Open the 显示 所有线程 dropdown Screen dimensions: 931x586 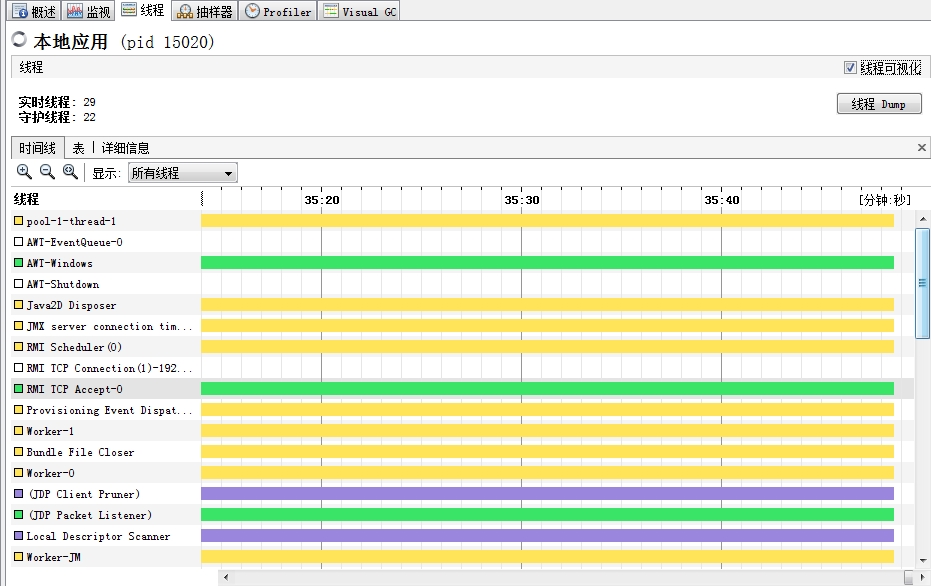tap(183, 173)
